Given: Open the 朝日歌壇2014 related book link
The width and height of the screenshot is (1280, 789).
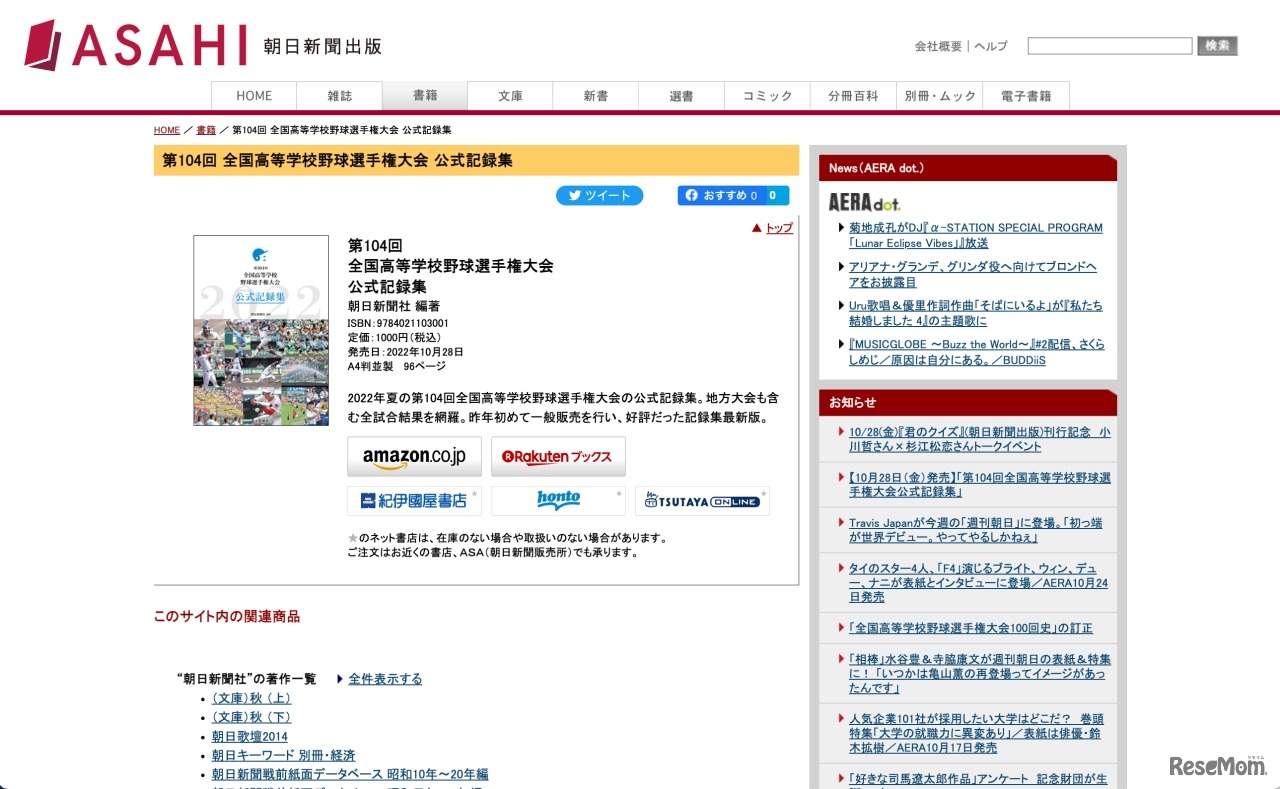Looking at the screenshot, I should (249, 736).
